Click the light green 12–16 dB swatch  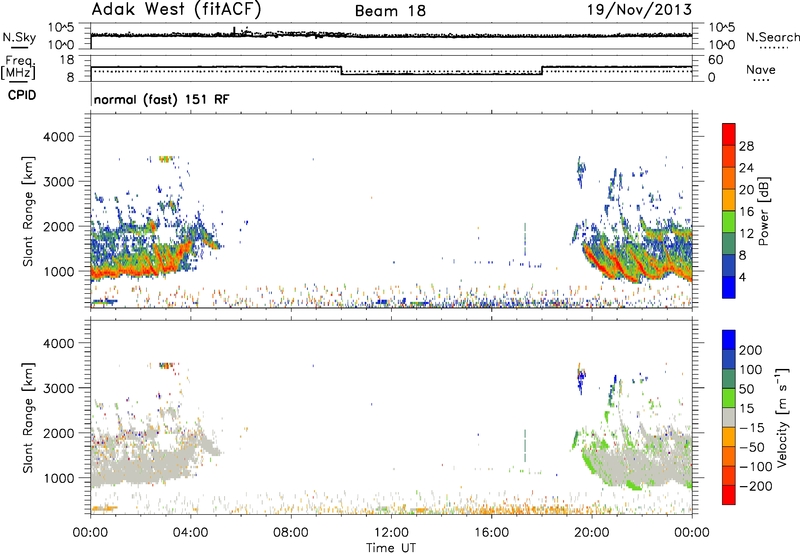(x=729, y=222)
